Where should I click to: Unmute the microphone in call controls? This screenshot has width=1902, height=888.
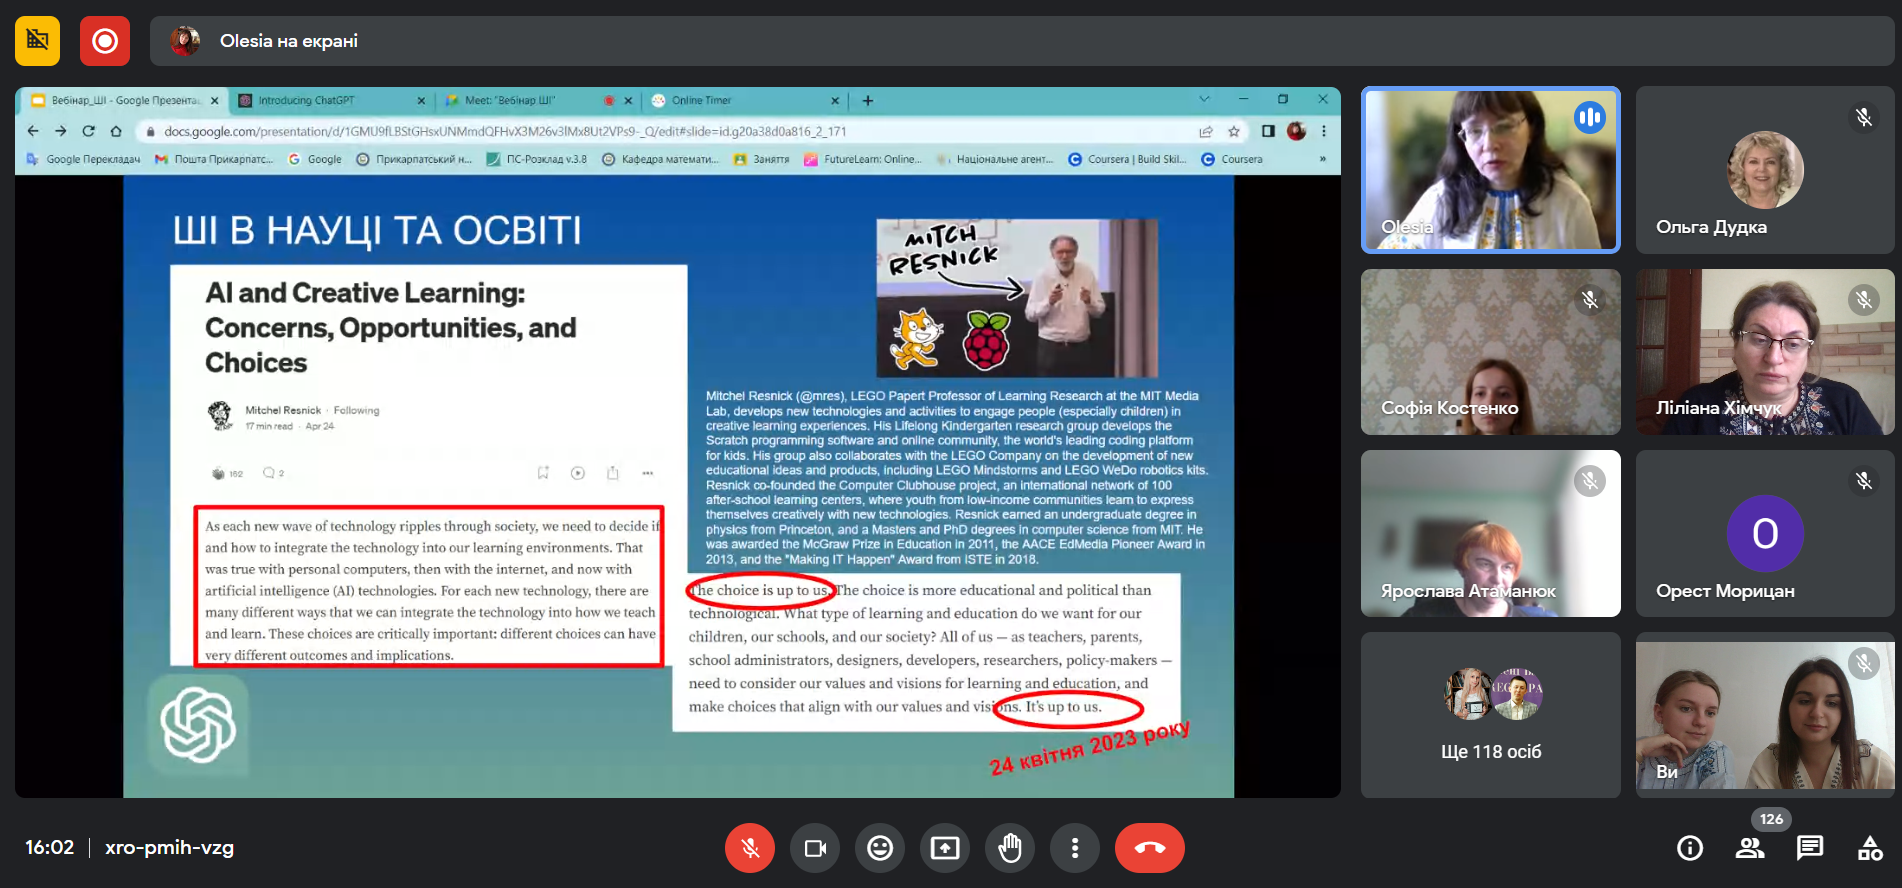tap(749, 848)
